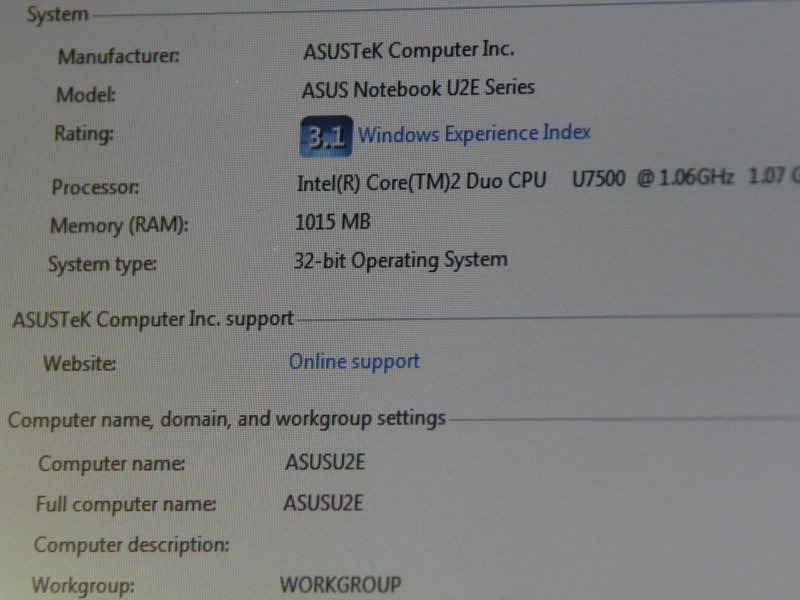The height and width of the screenshot is (600, 800).
Task: Click the 'System type:' label
Action: point(102,264)
